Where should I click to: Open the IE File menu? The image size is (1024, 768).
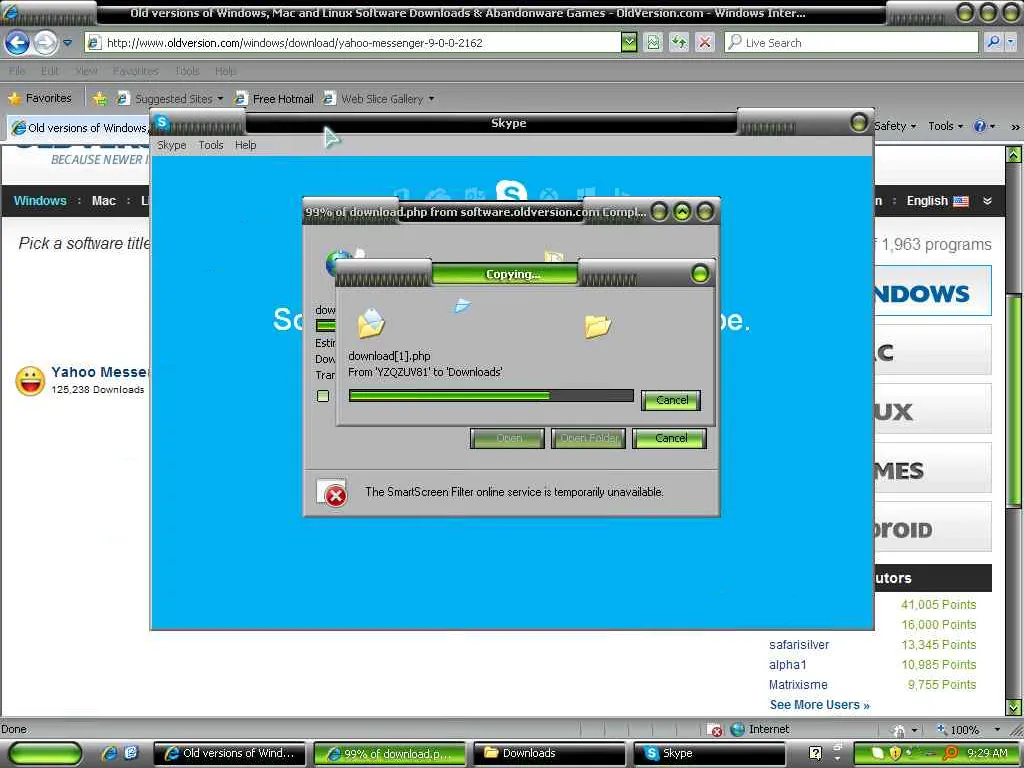tap(18, 71)
